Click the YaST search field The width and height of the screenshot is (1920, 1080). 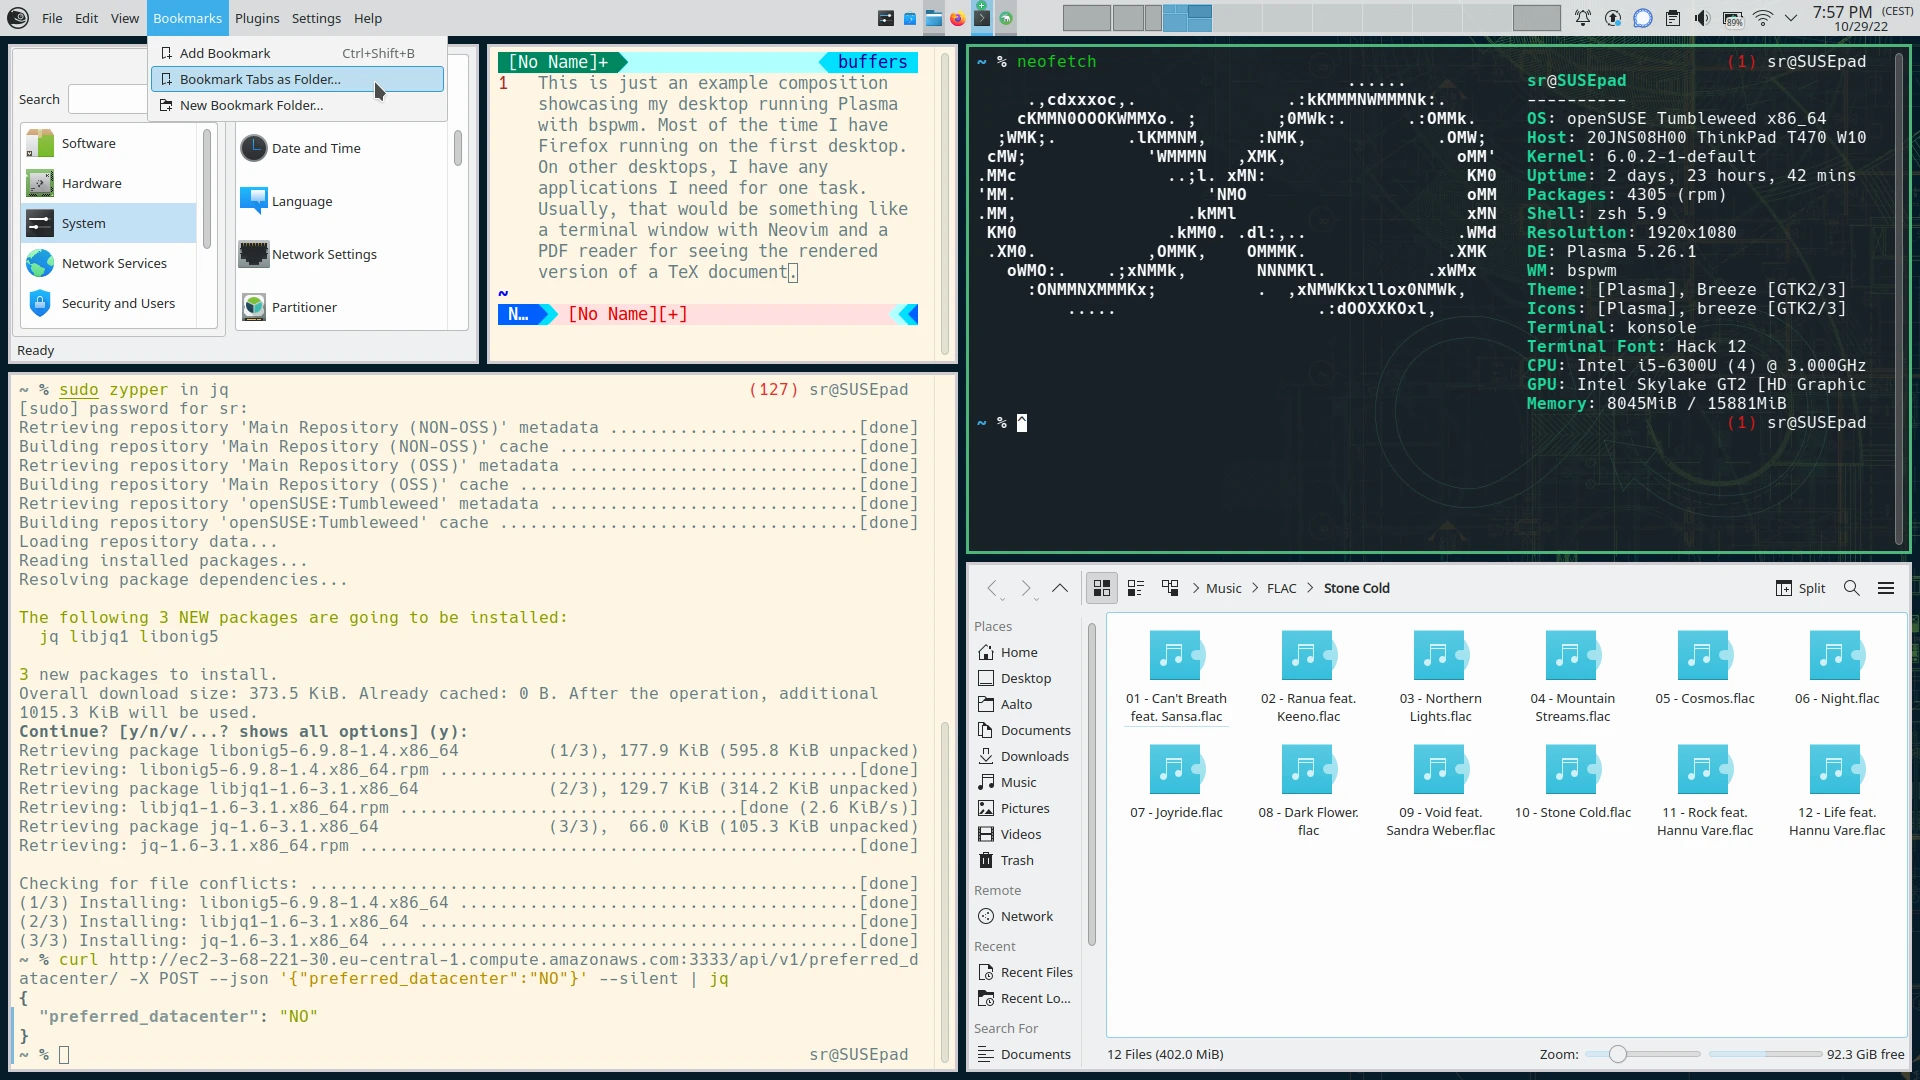click(108, 99)
